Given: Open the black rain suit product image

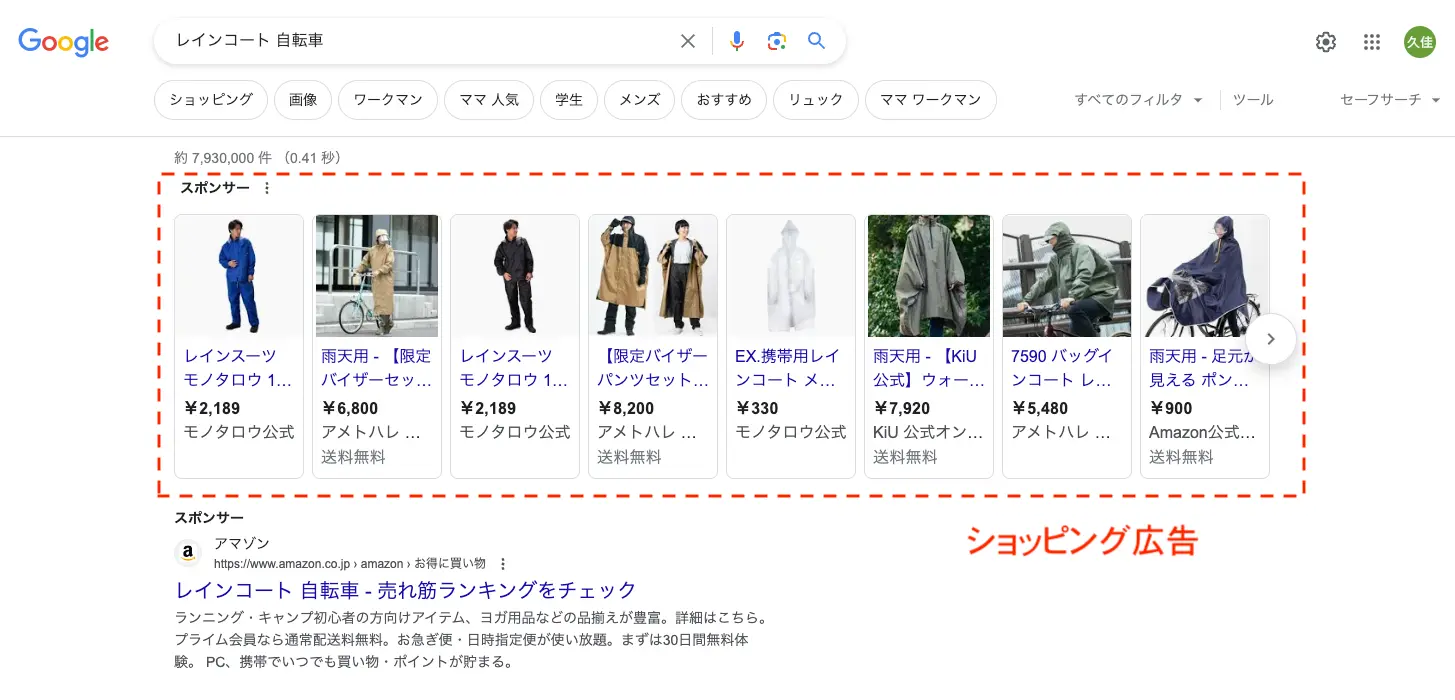Looking at the screenshot, I should tap(515, 276).
